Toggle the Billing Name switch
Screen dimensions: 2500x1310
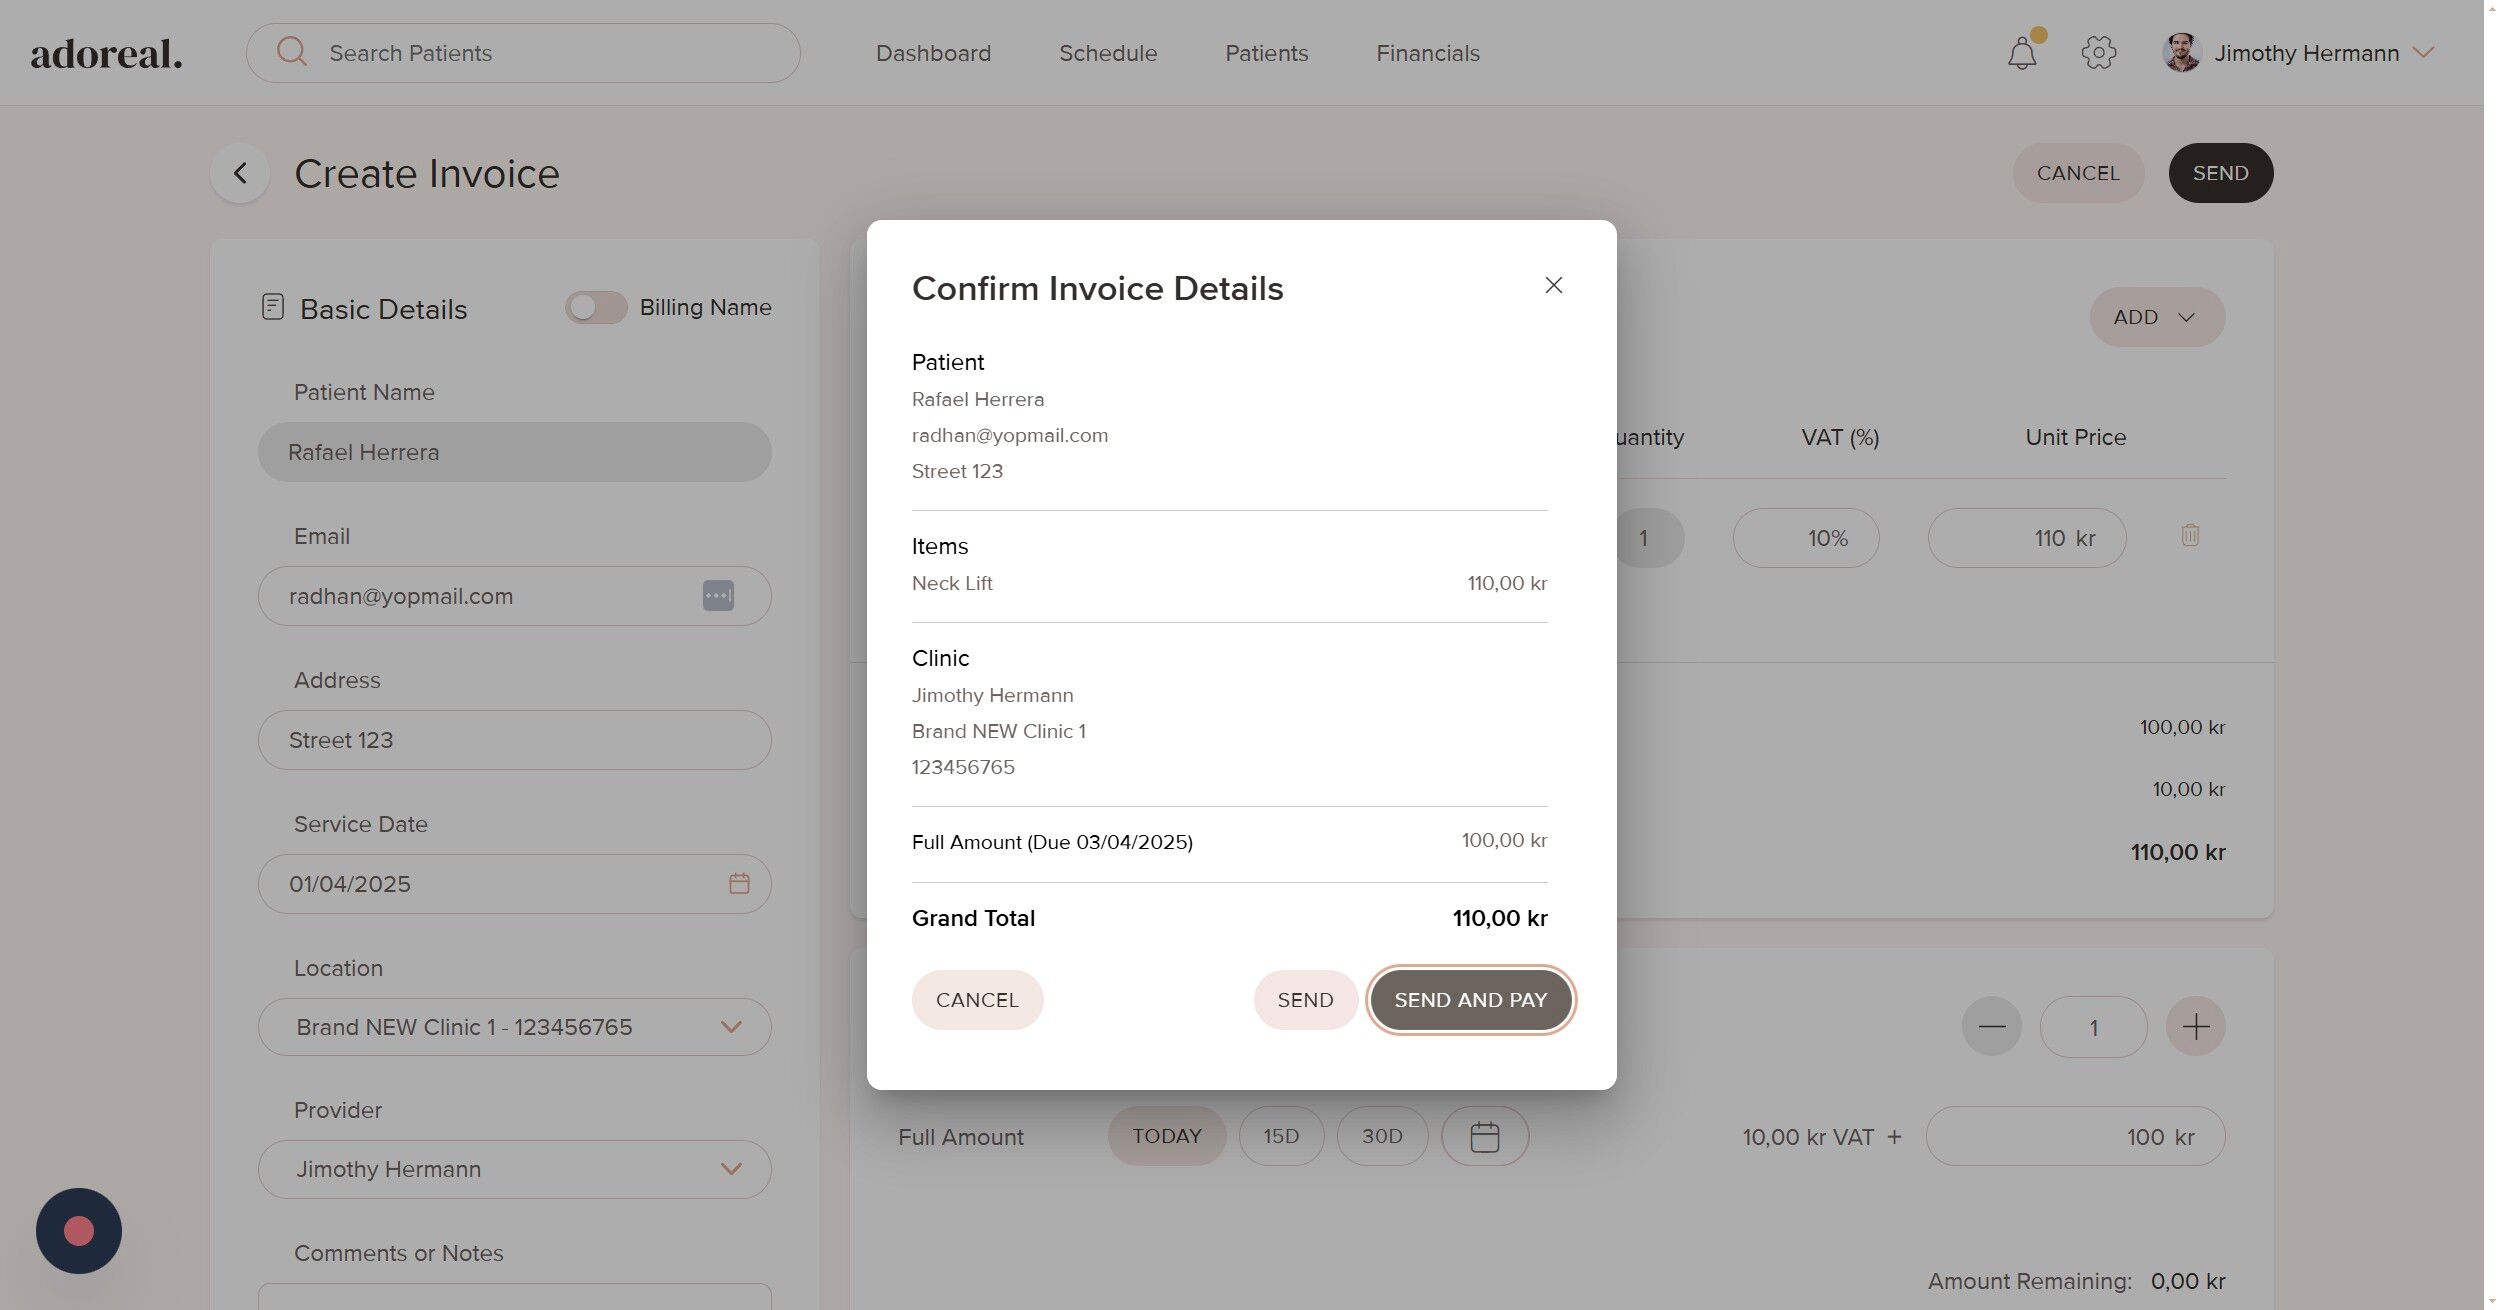pos(596,308)
